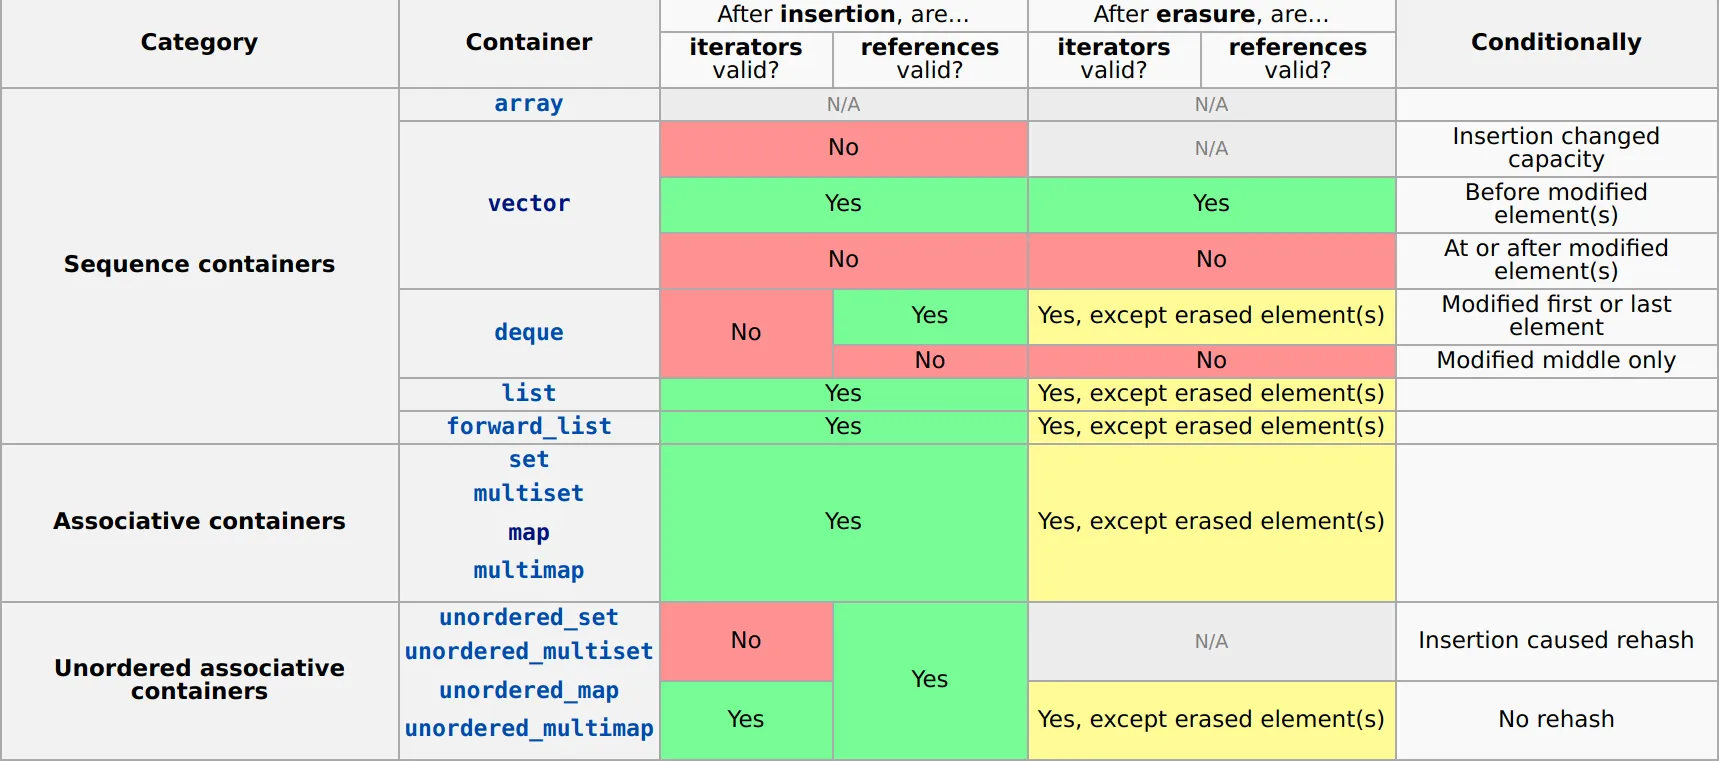Select the Sequence containers category cell
This screenshot has height=761, width=1719.
coord(199,265)
